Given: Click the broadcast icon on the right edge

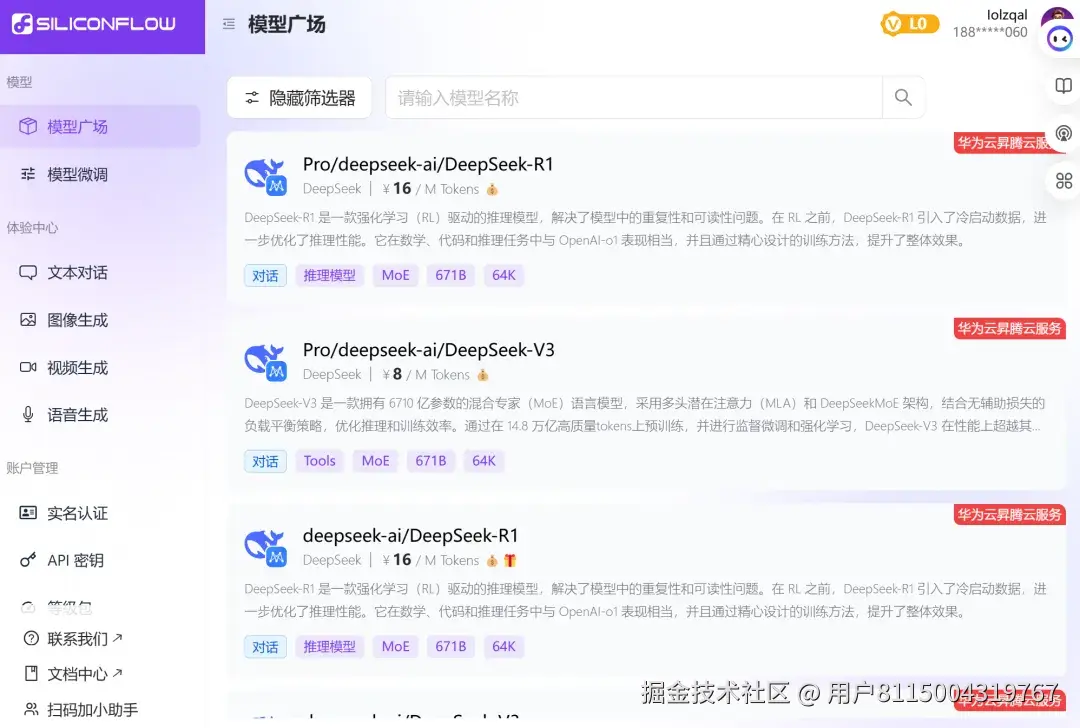Looking at the screenshot, I should point(1063,133).
